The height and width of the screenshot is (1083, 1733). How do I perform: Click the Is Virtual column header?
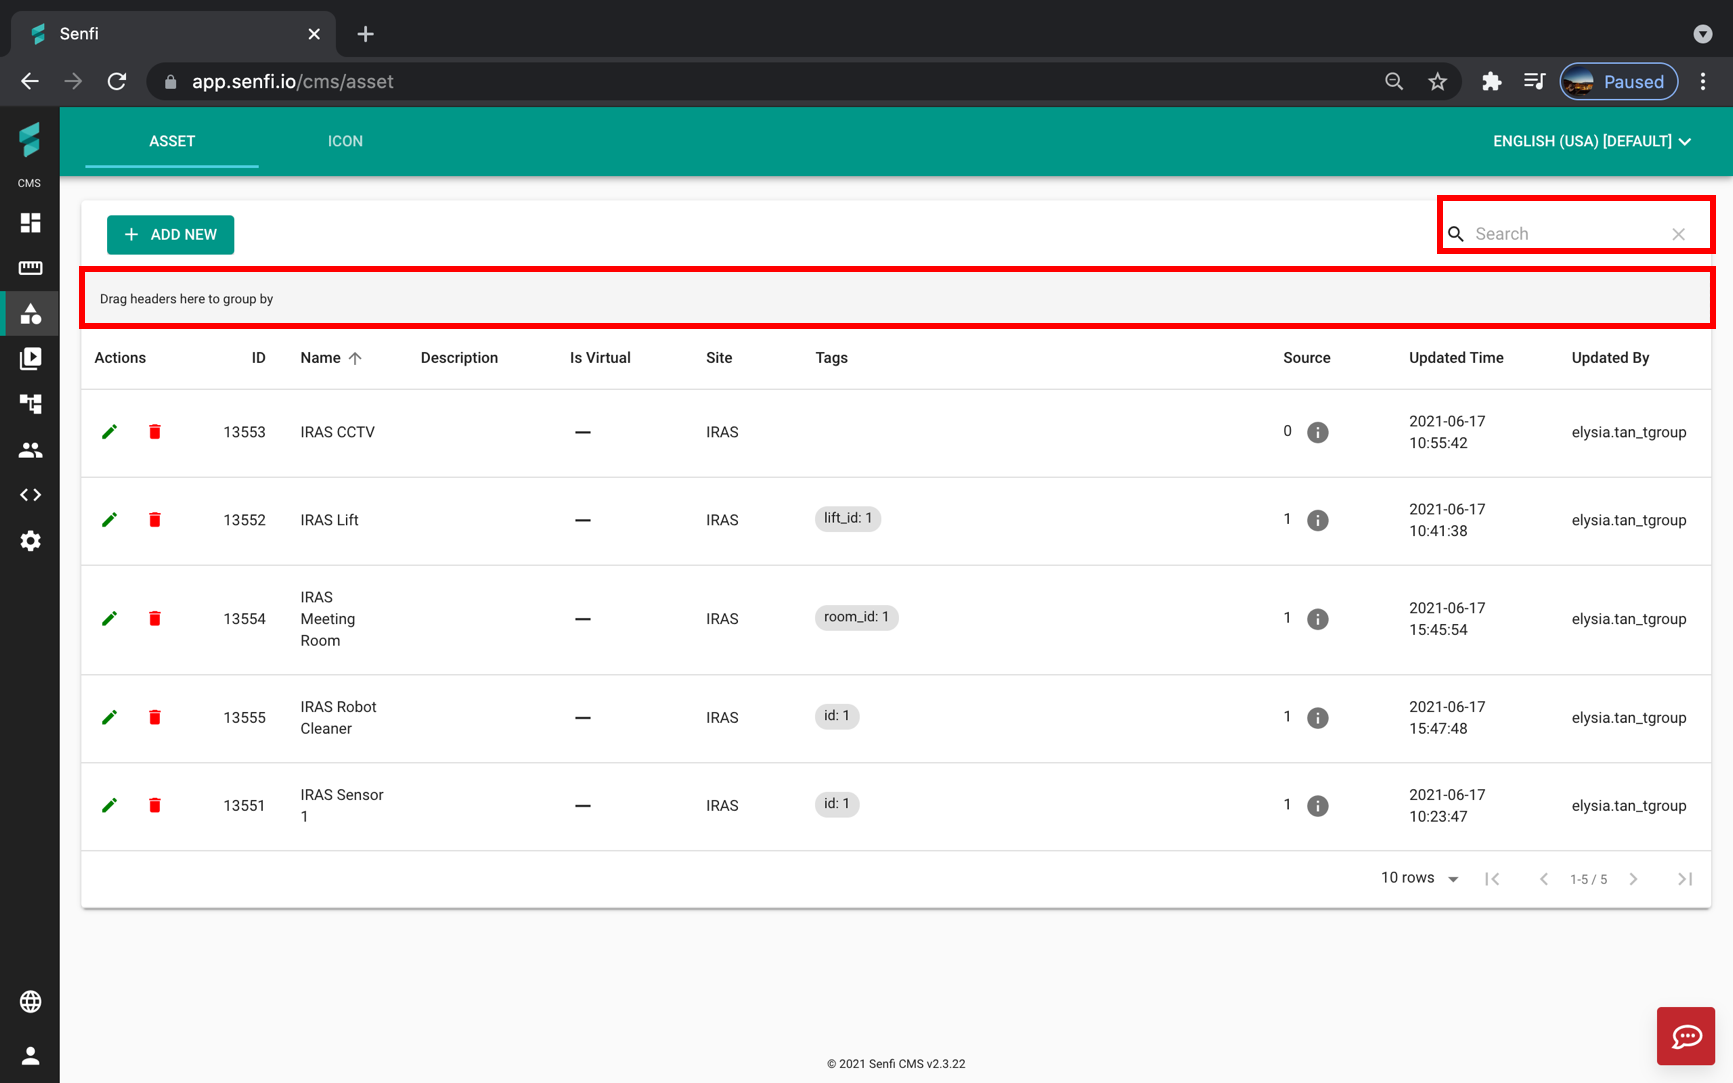(x=600, y=358)
